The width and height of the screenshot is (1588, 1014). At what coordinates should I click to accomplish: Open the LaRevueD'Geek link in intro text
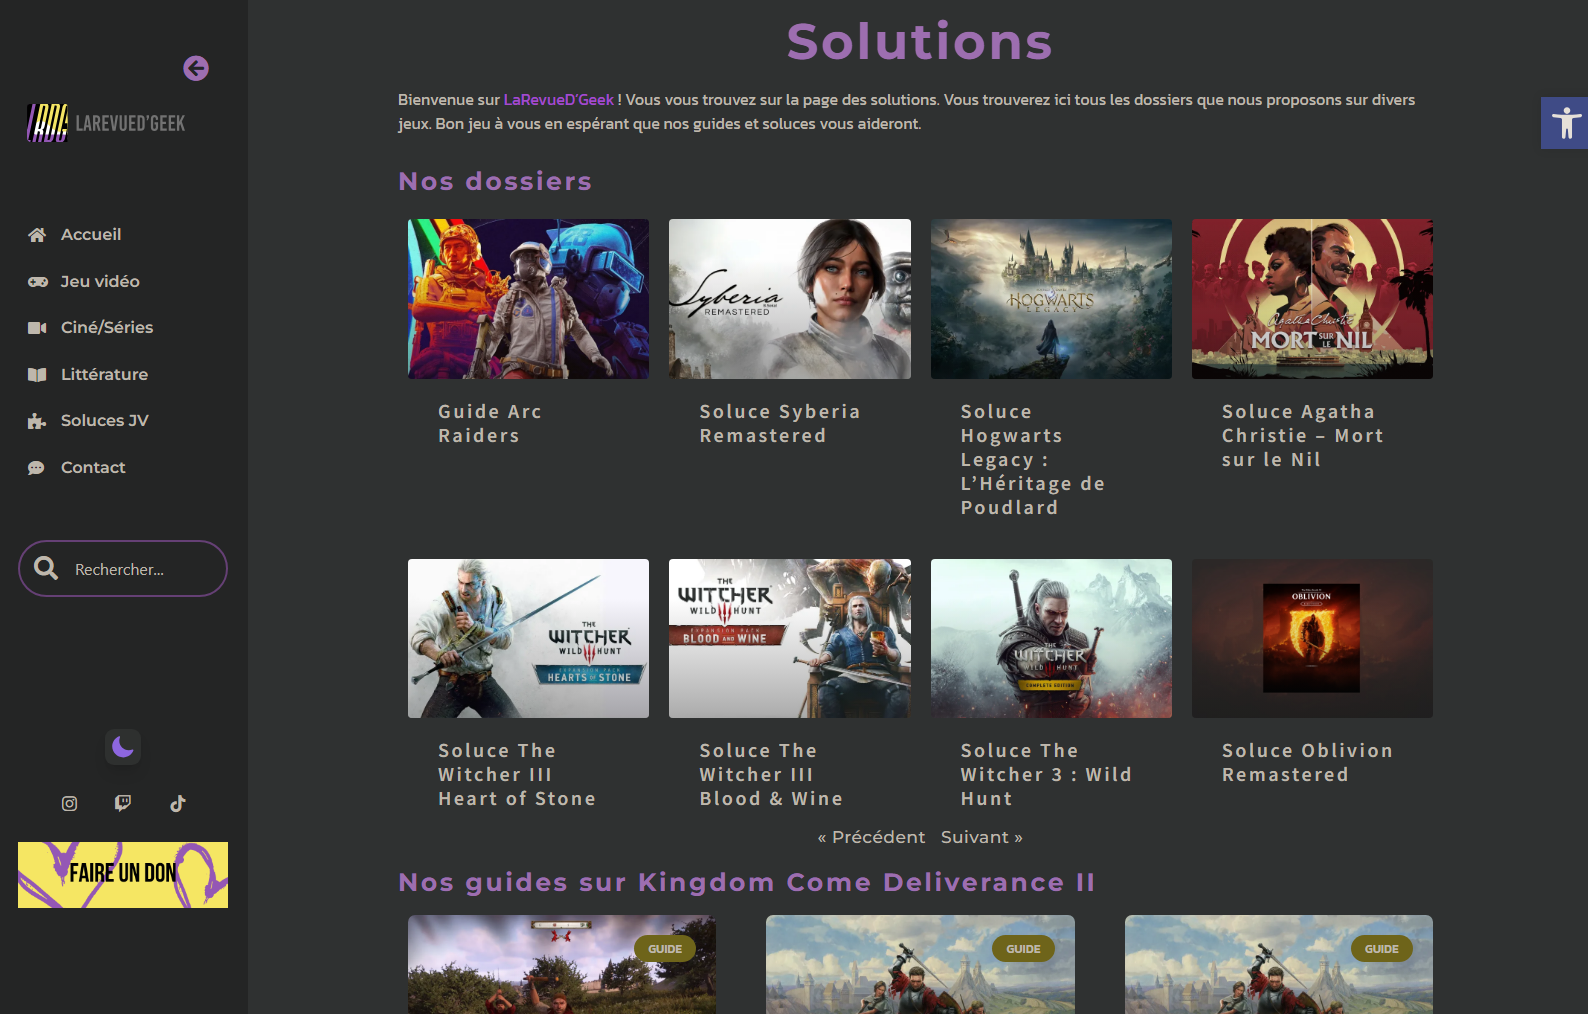tap(558, 100)
